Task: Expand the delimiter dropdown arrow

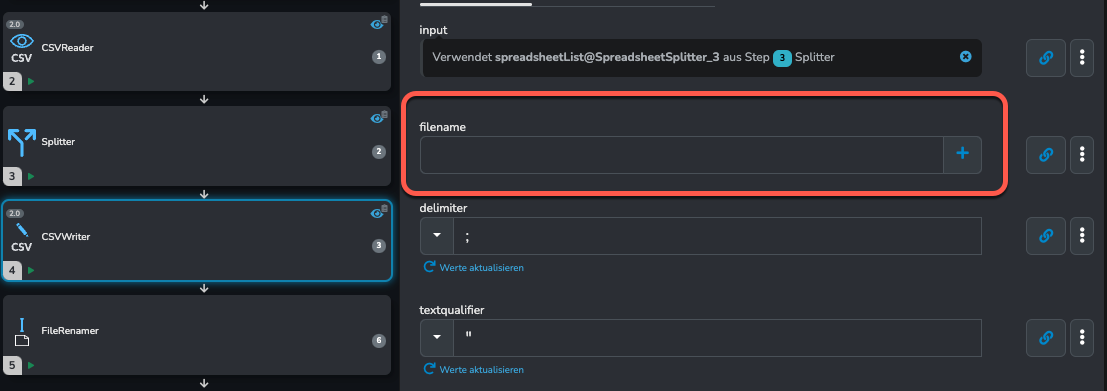Action: pos(437,236)
